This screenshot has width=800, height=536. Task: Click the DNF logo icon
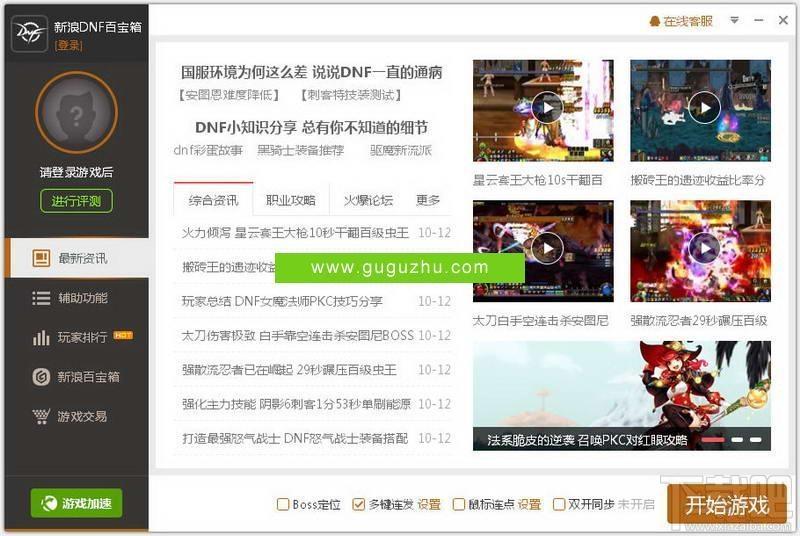click(x=29, y=34)
